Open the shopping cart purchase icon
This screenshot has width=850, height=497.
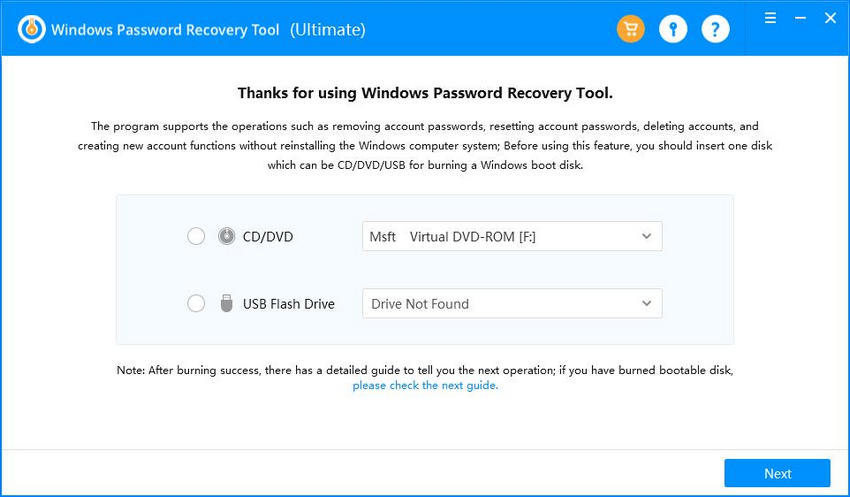pyautogui.click(x=630, y=29)
